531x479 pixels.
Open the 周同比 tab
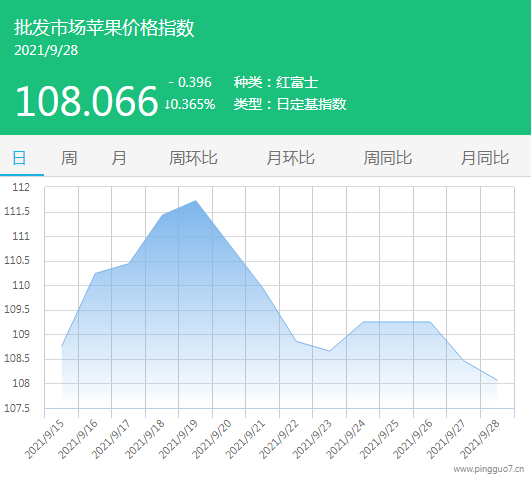coord(388,158)
